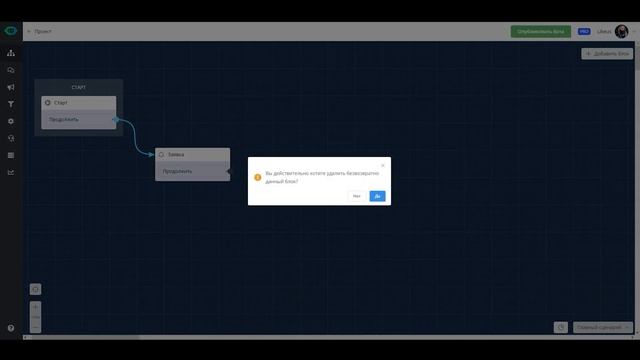Open the user avatar menu
Image resolution: width=640 pixels, height=360 pixels.
622,31
